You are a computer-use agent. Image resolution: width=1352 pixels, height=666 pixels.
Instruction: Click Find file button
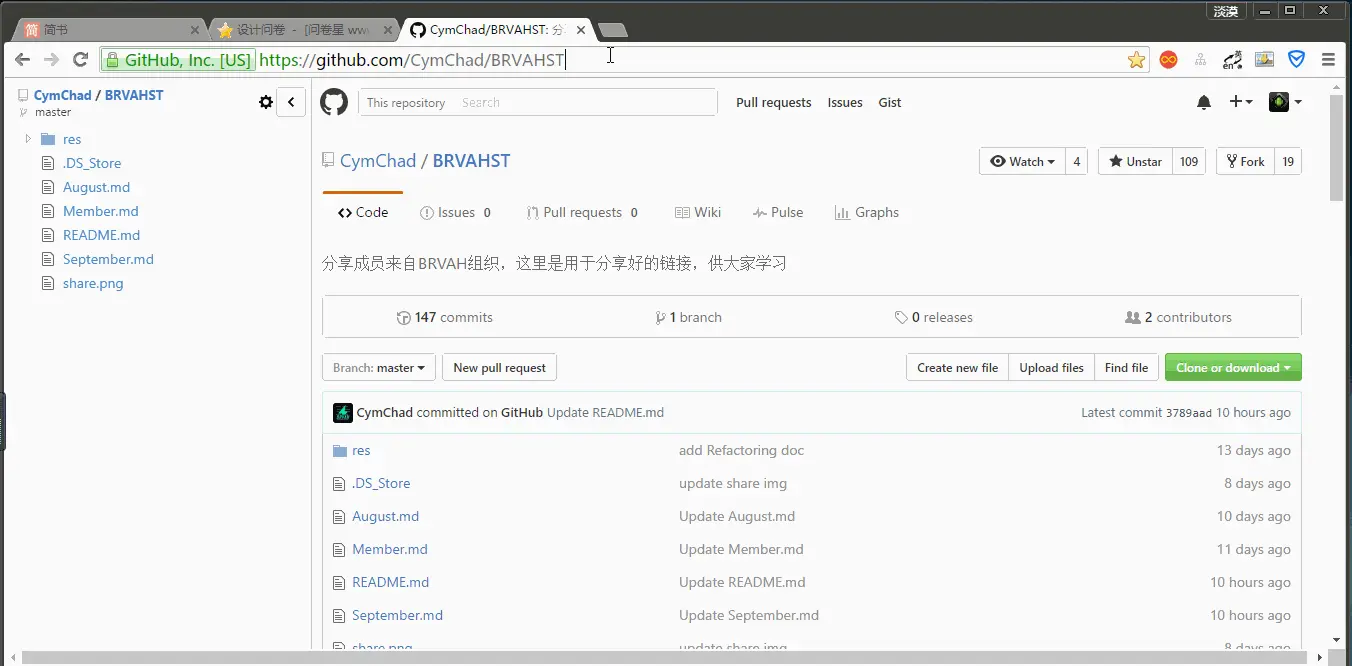point(1126,368)
